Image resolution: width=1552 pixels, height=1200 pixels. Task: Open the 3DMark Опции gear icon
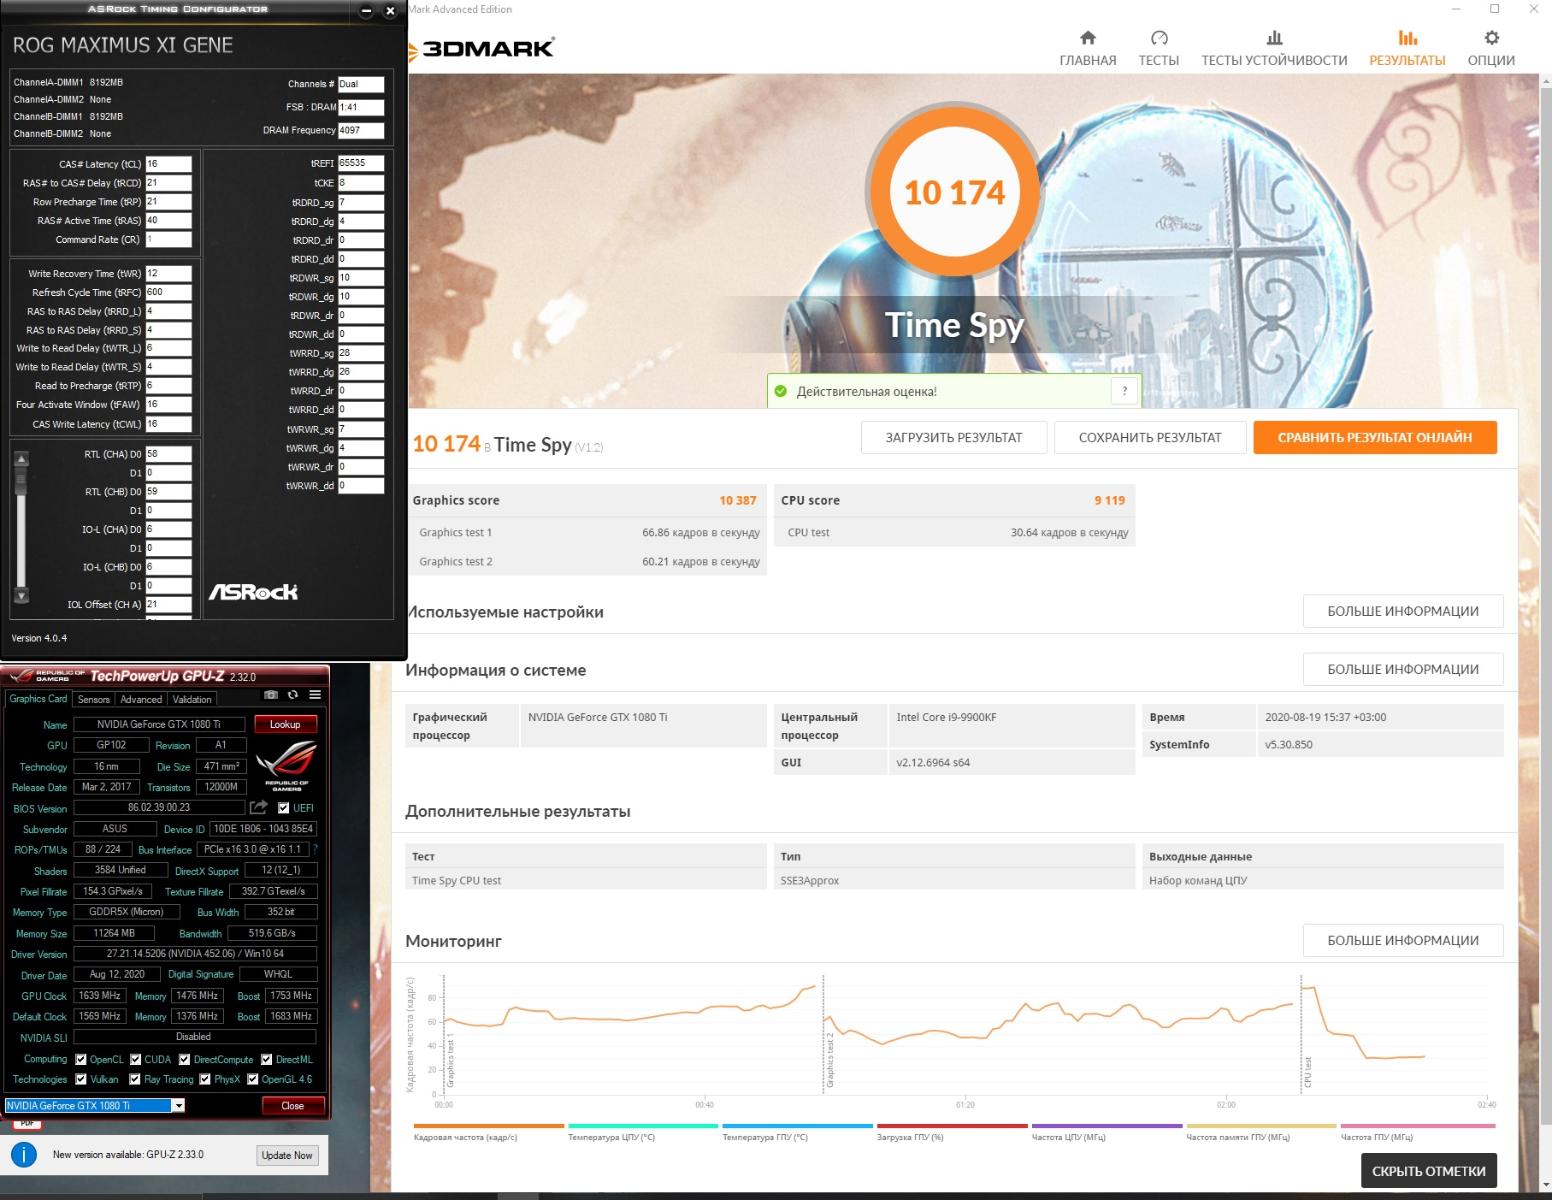1490,39
